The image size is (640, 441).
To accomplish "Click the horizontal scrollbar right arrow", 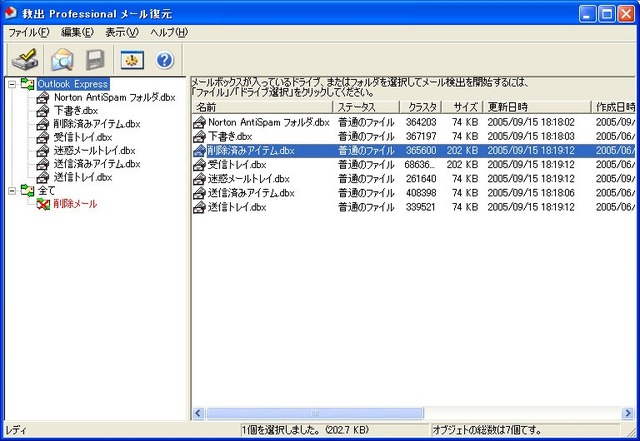I will tap(627, 413).
